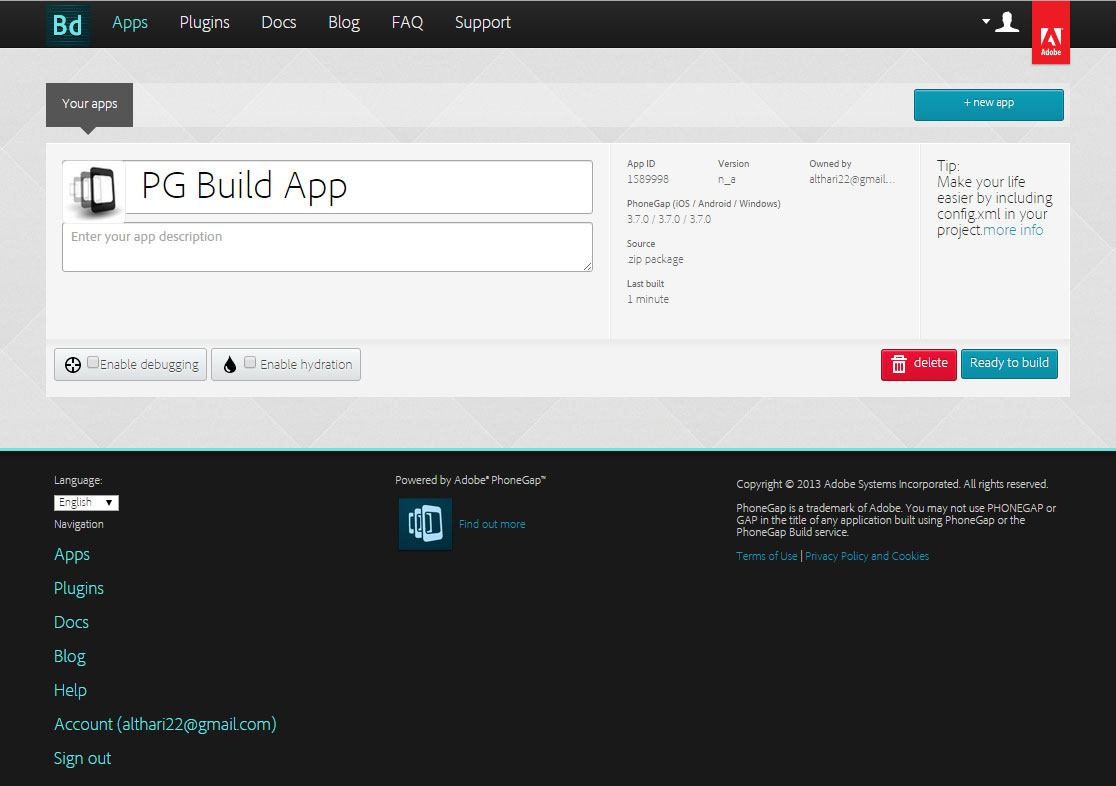Click the footer Help link
Image resolution: width=1116 pixels, height=786 pixels.
pos(70,691)
